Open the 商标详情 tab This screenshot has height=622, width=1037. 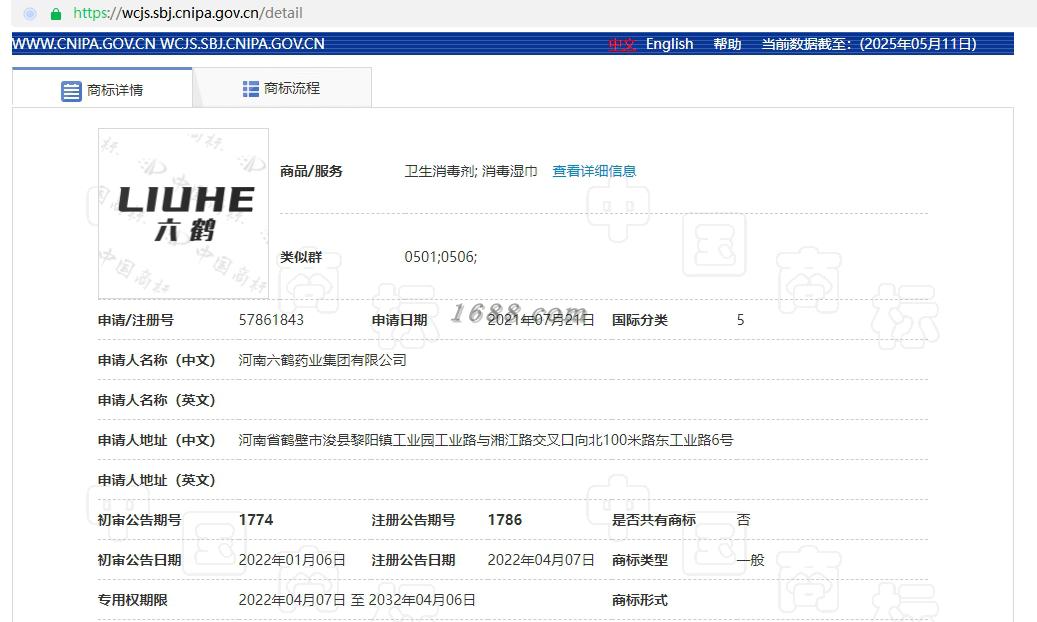tap(103, 88)
